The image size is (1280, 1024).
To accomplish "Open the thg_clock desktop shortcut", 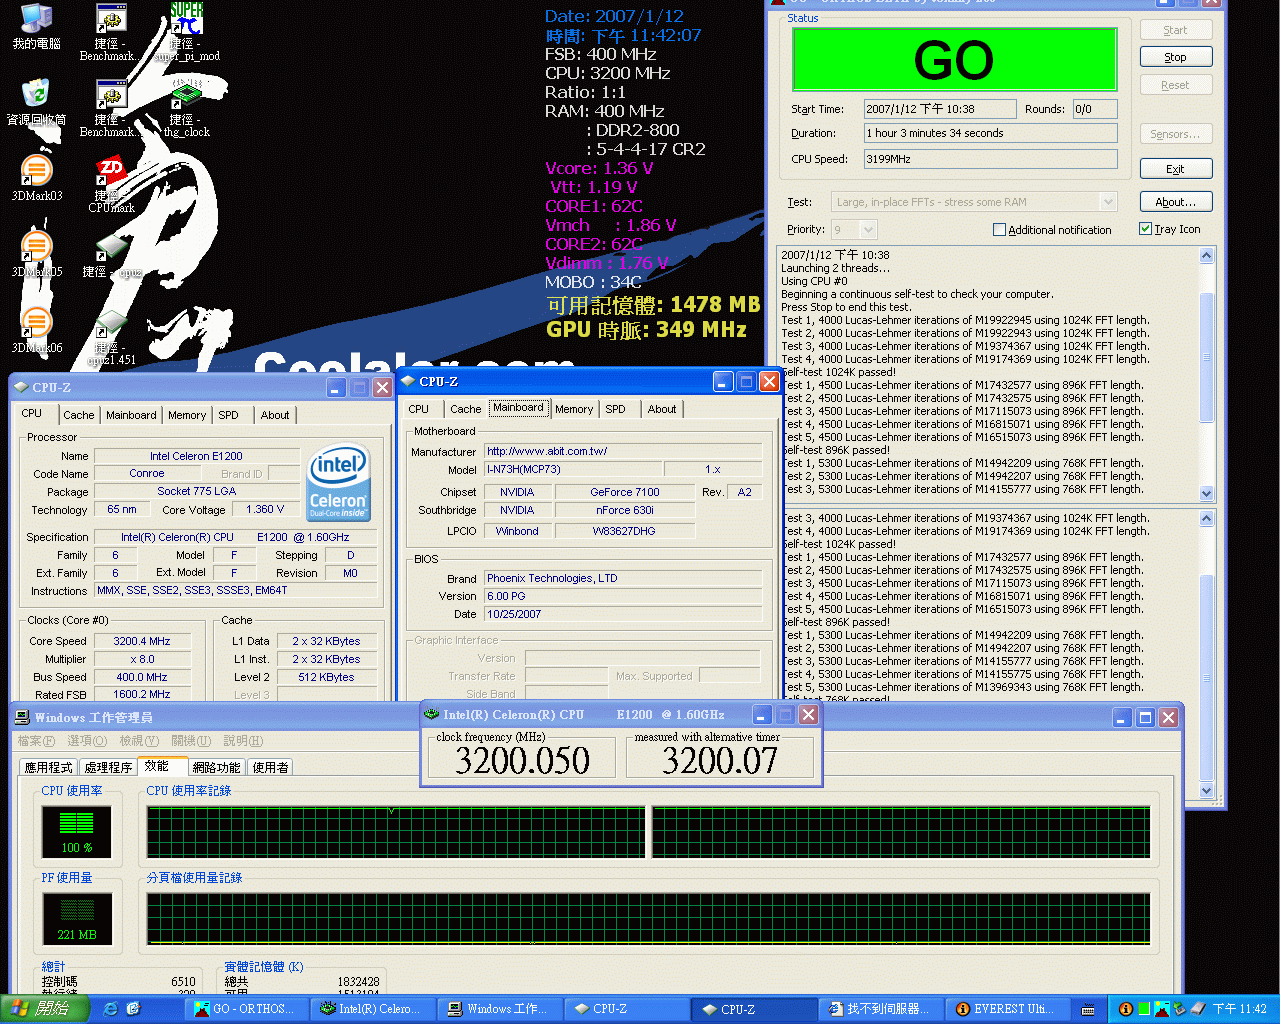I will click(187, 108).
